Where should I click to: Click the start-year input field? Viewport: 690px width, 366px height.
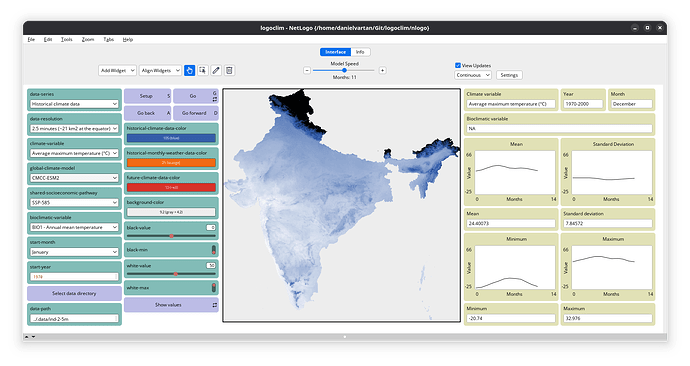pyautogui.click(x=74, y=277)
